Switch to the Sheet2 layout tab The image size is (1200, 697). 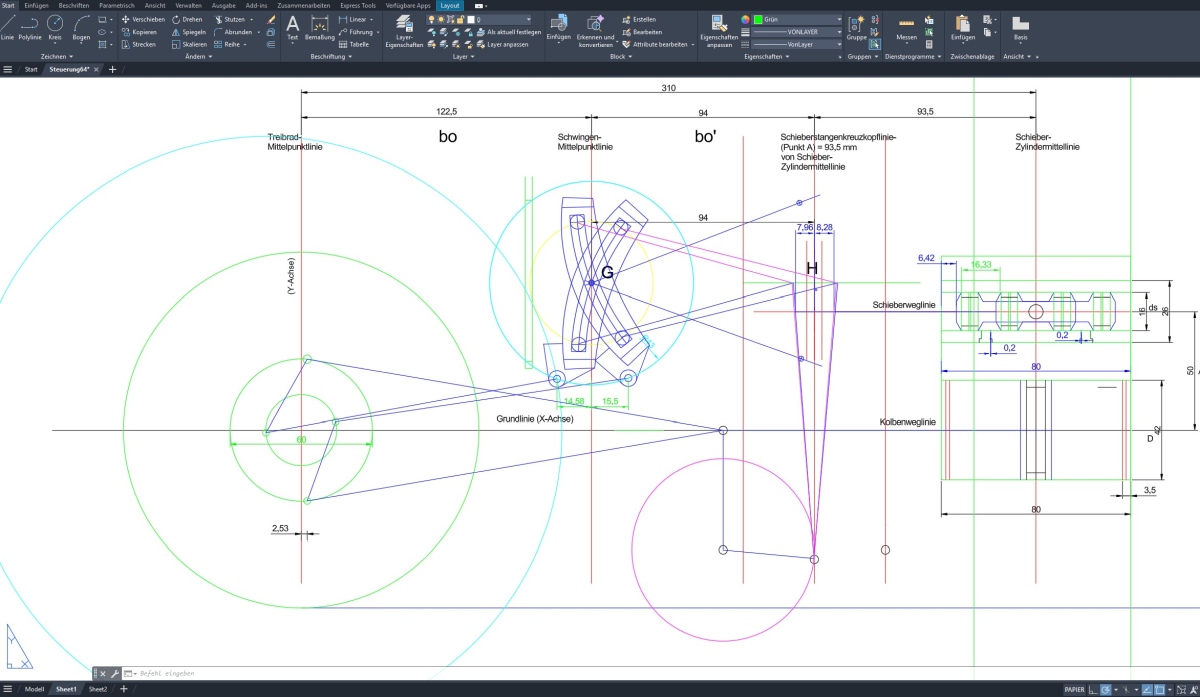(98, 689)
